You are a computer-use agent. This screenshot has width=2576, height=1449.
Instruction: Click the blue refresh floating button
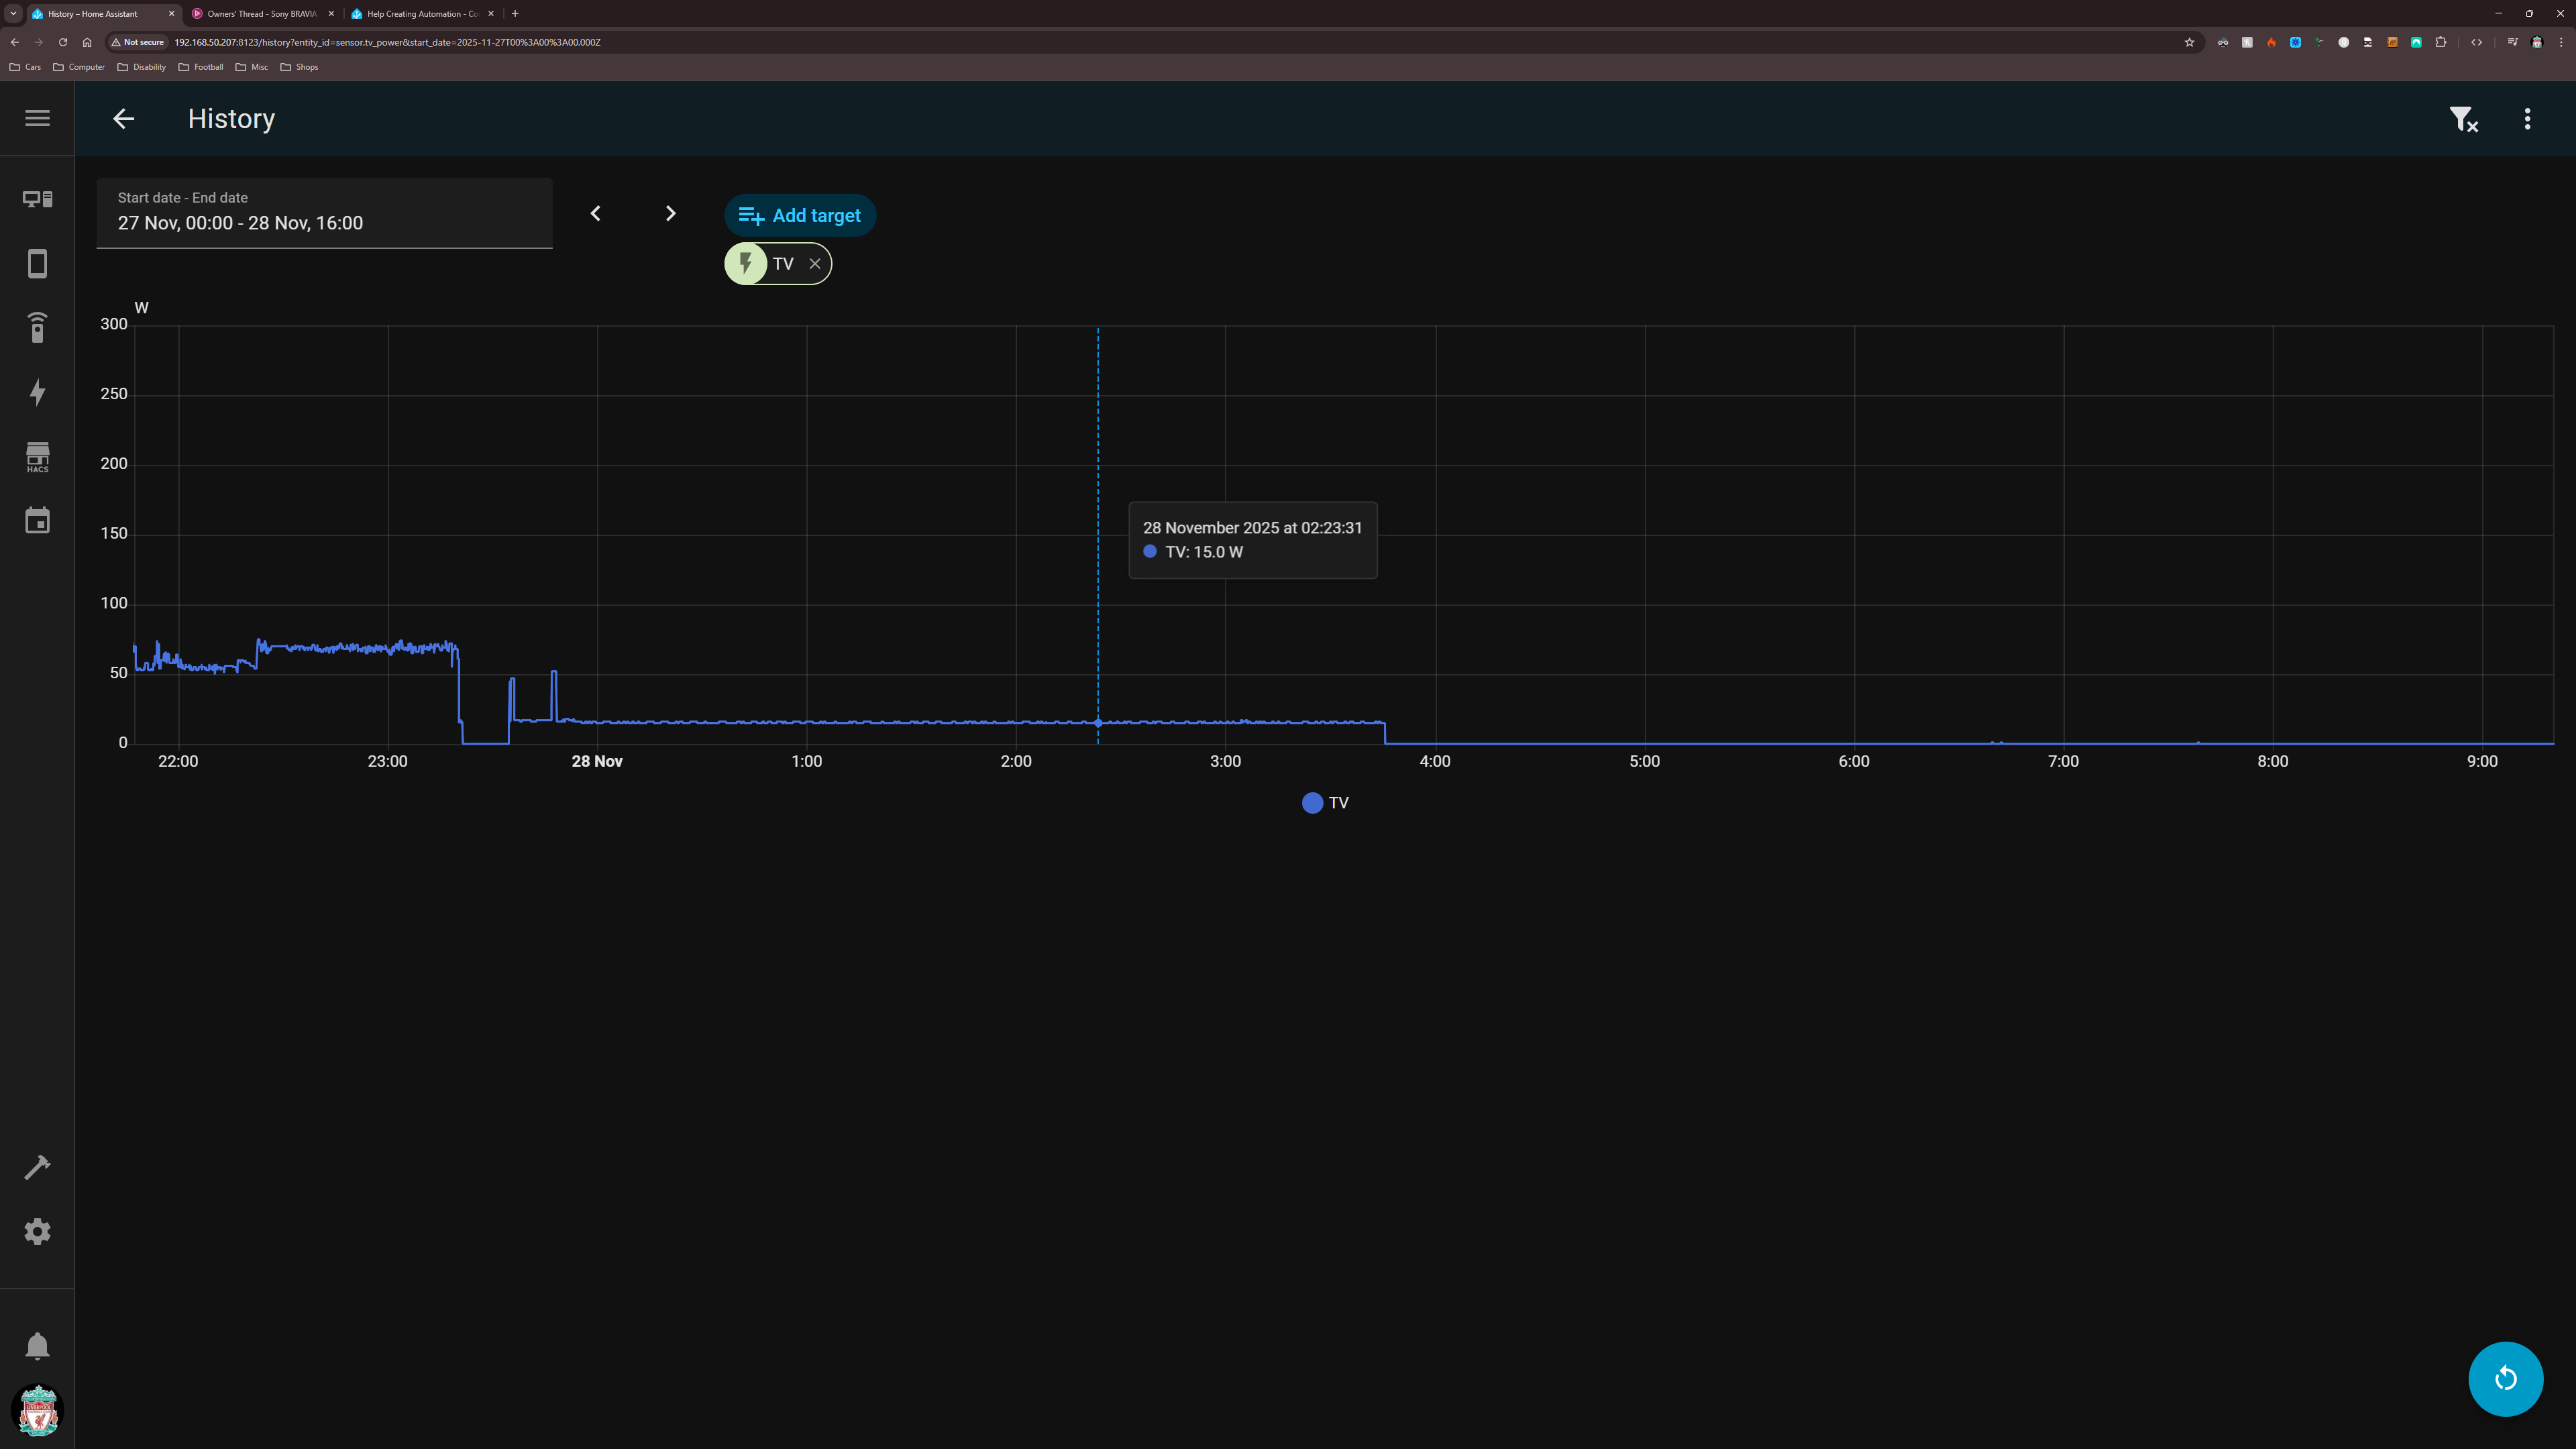[2505, 1379]
